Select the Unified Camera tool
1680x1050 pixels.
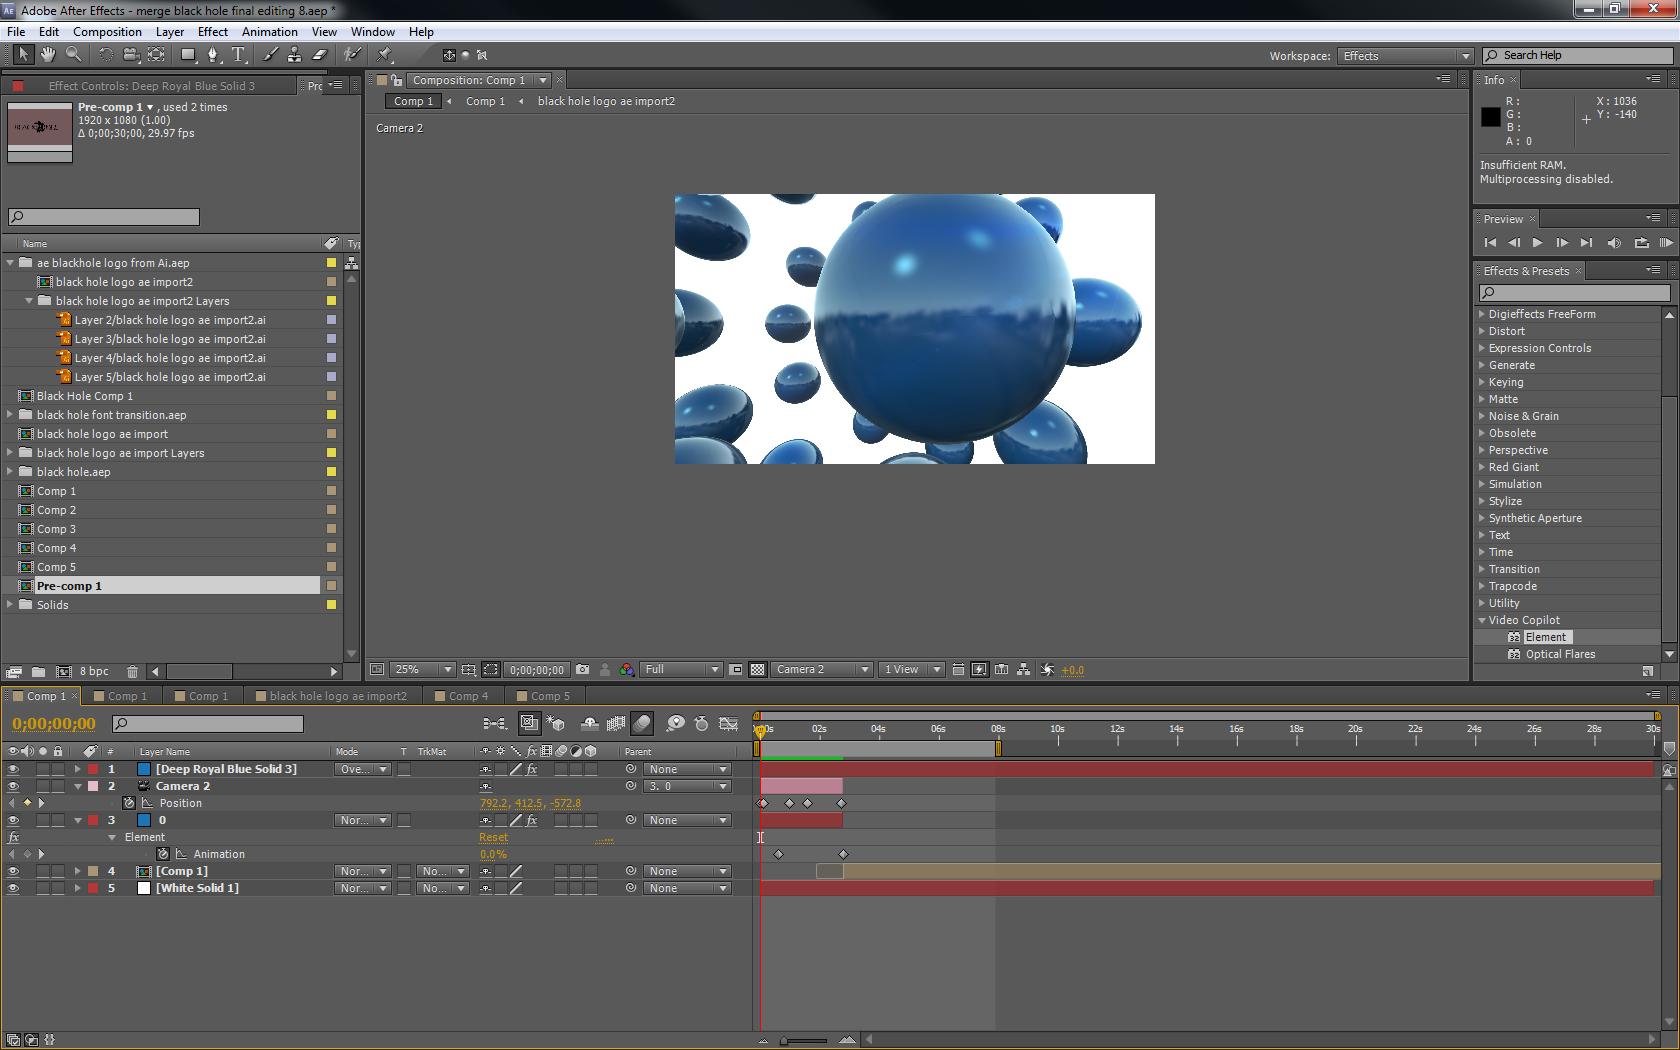[x=131, y=54]
